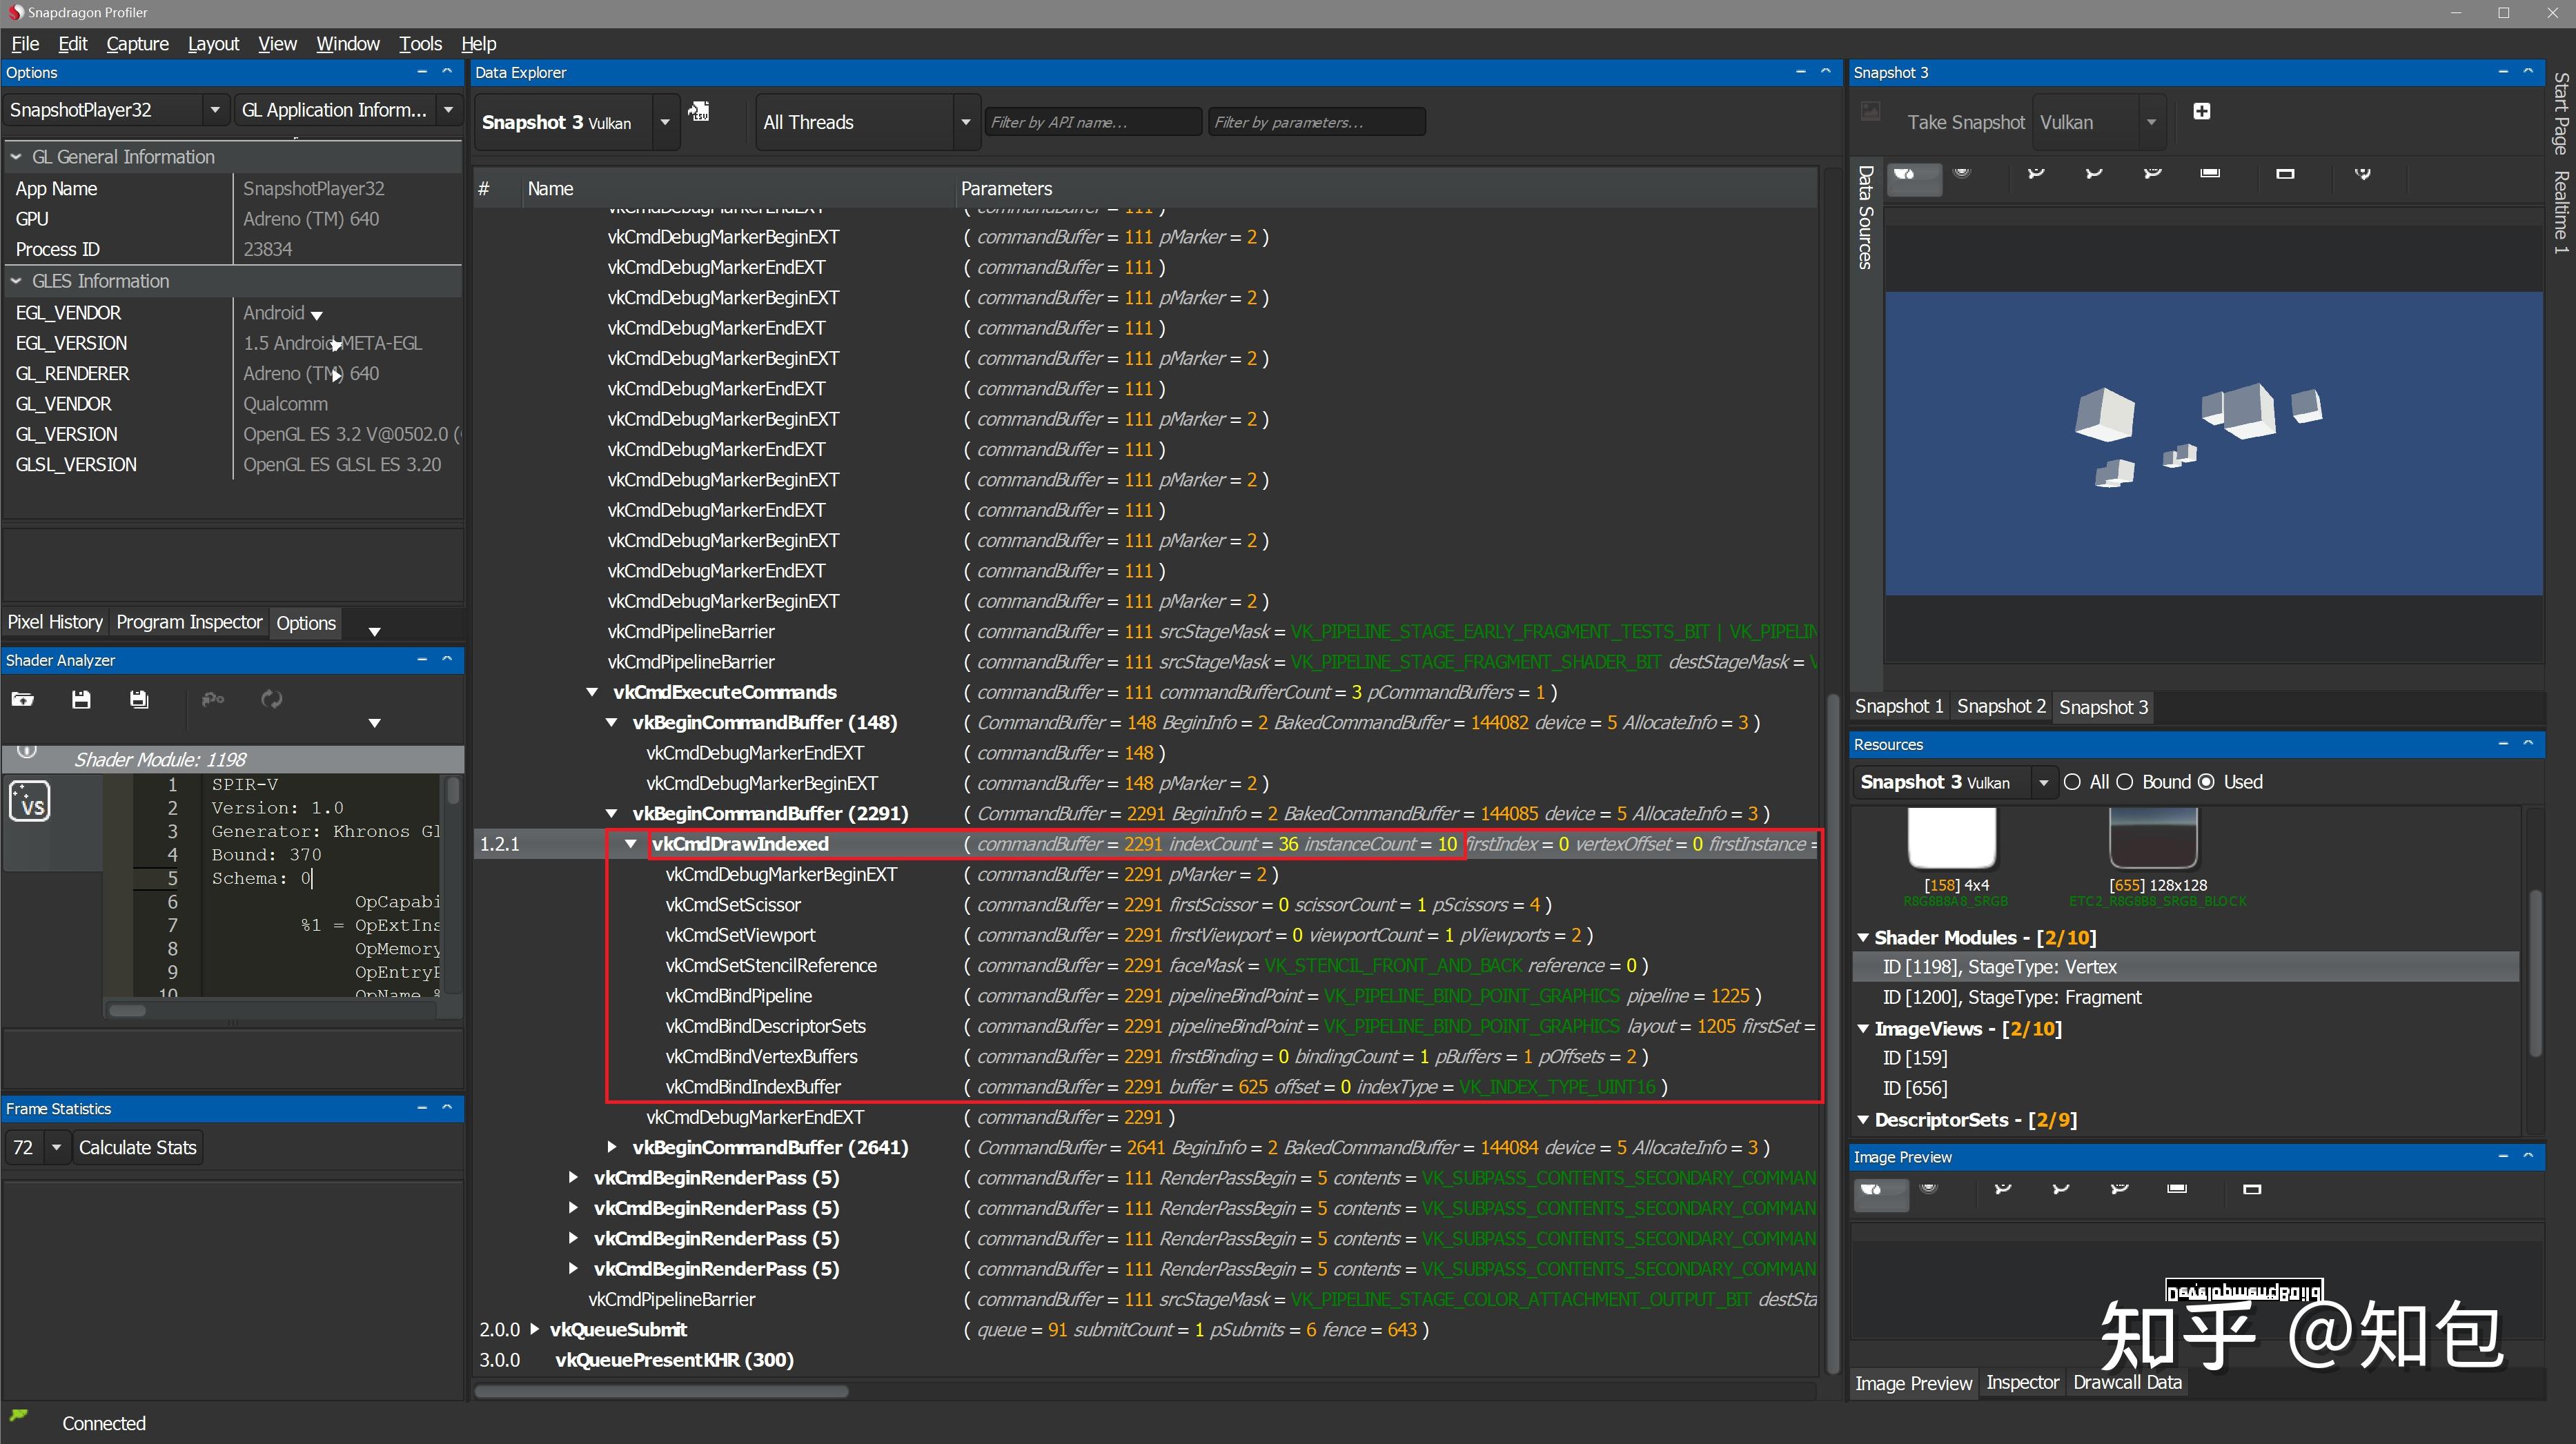Viewport: 2576px width, 1444px height.
Task: Open a shader file in Shader Analyzer
Action: (22, 699)
